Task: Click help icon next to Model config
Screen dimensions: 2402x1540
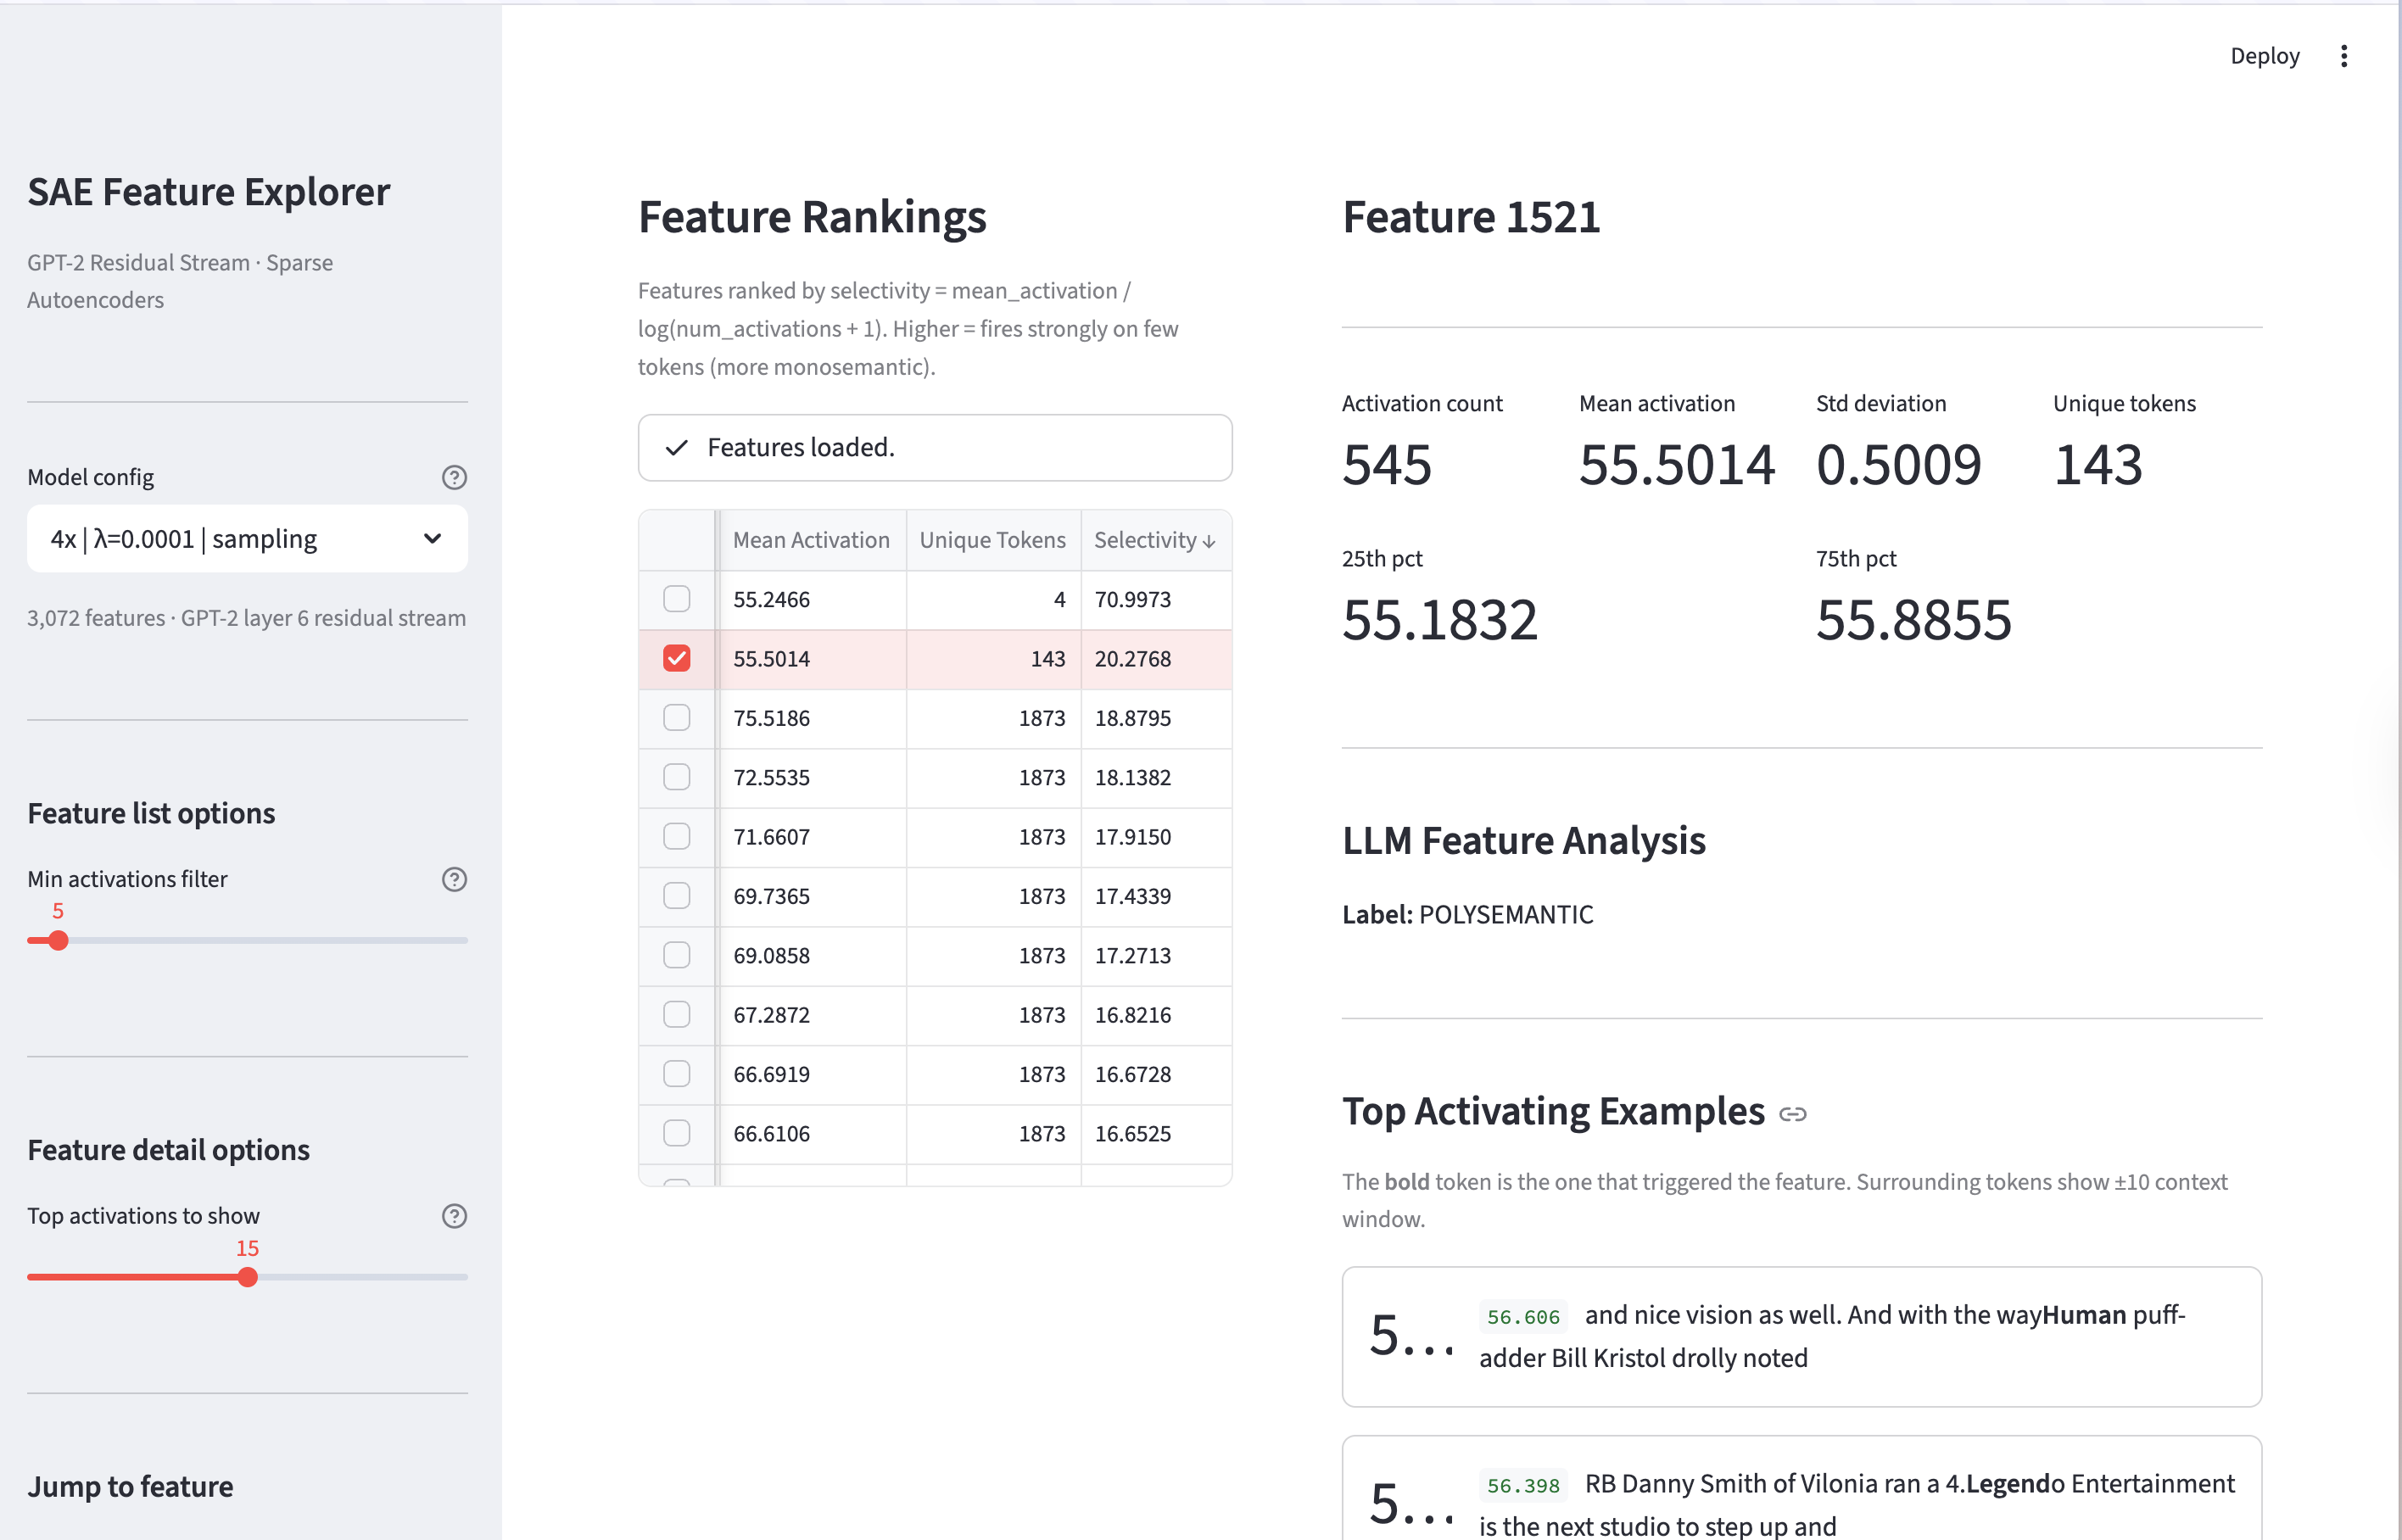Action: pos(454,477)
